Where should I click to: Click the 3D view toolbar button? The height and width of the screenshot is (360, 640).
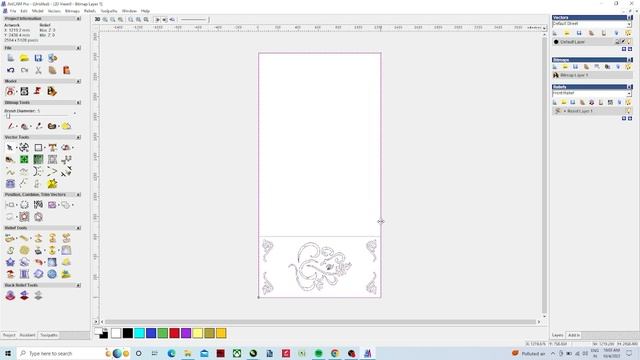97,20
